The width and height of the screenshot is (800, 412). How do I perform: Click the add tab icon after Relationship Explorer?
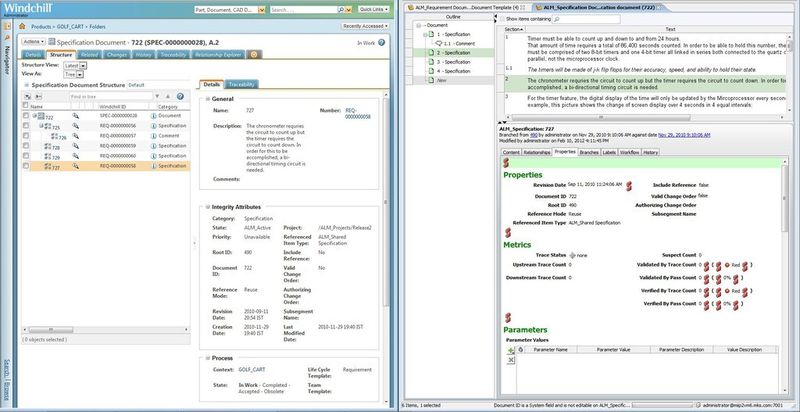(x=255, y=55)
